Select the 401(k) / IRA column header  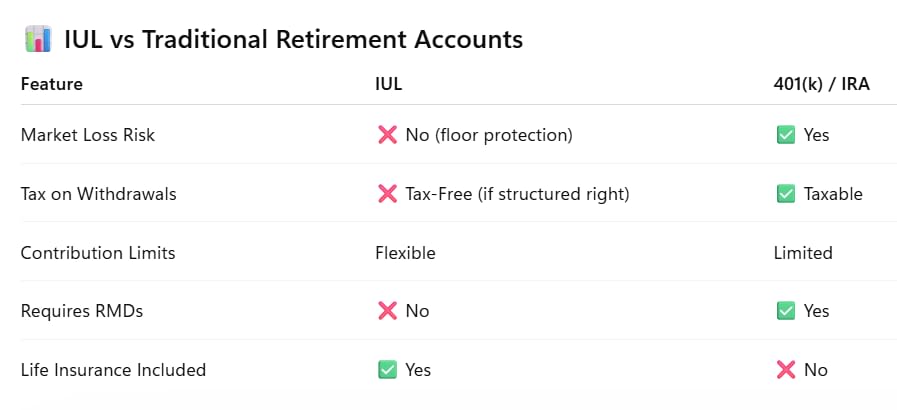click(x=821, y=84)
